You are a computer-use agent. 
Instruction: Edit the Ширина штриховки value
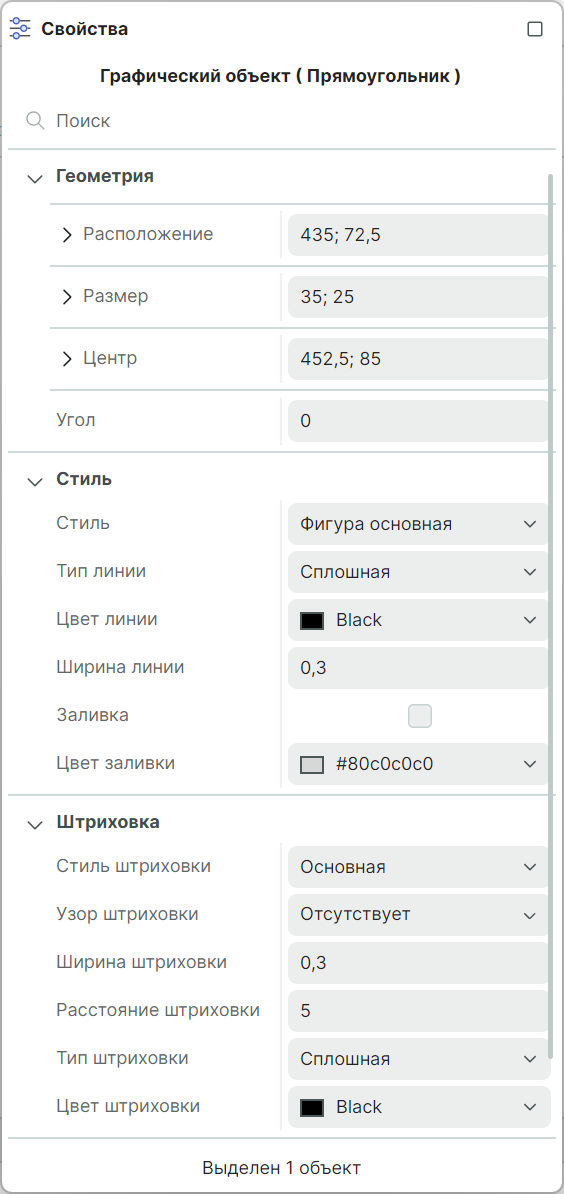419,963
